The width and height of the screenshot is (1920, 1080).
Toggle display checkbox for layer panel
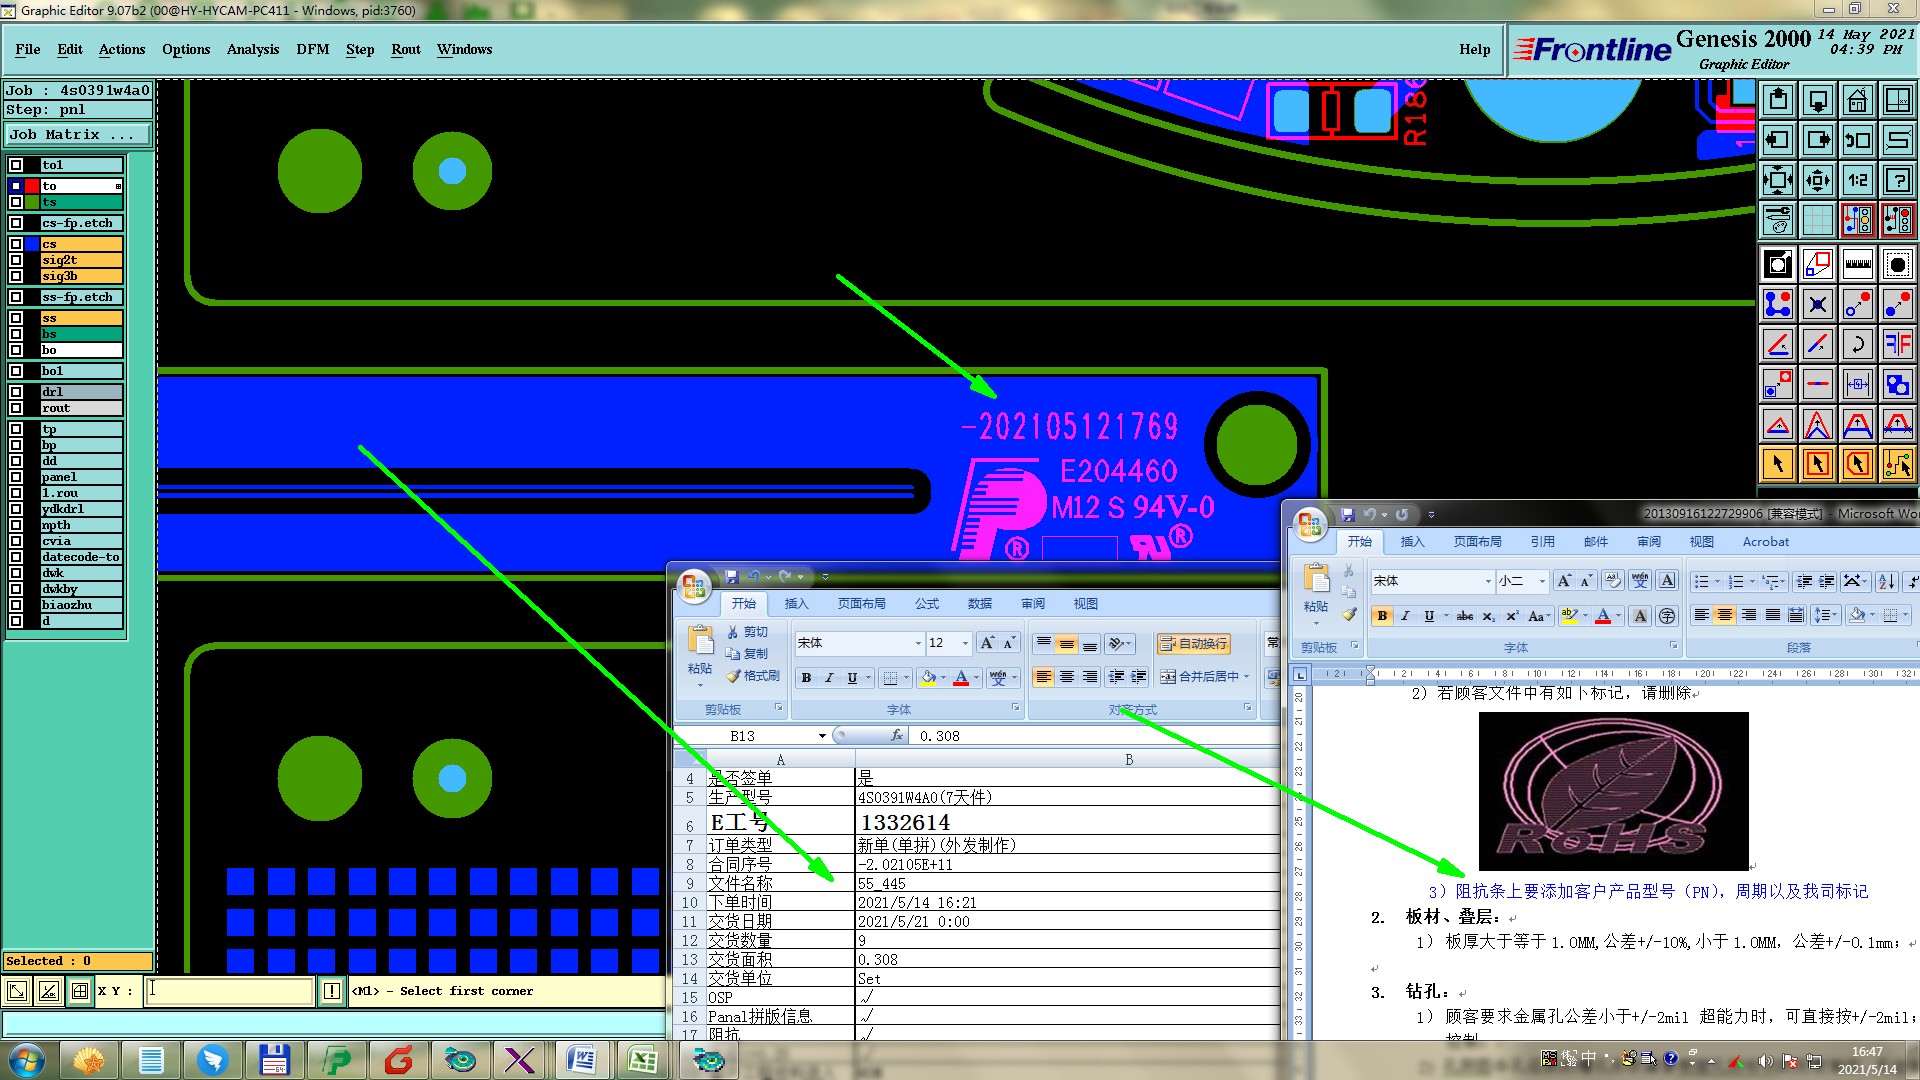[16, 477]
